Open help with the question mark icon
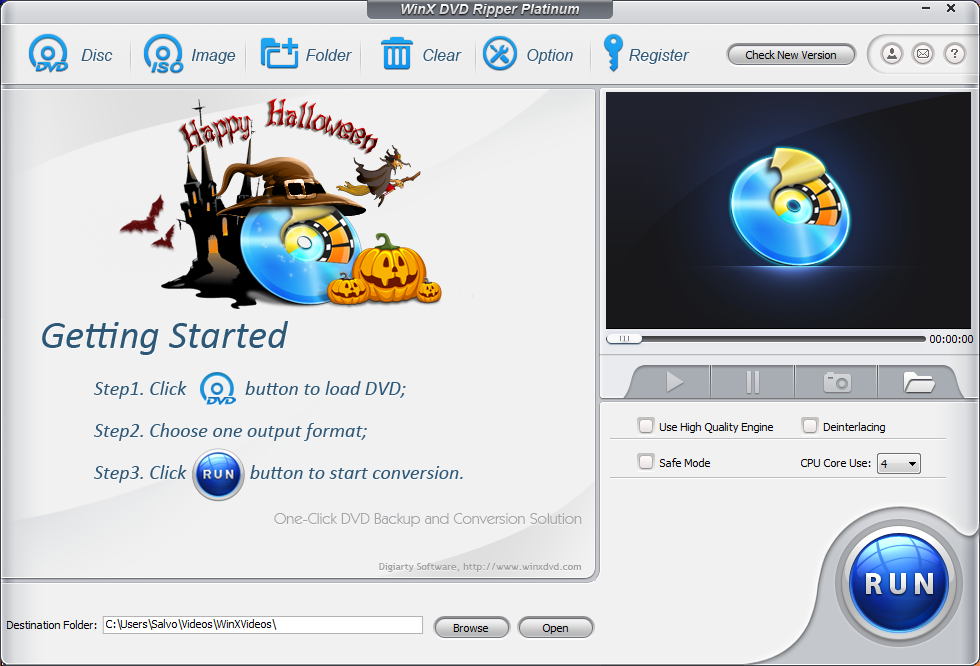This screenshot has height=666, width=980. coord(954,54)
